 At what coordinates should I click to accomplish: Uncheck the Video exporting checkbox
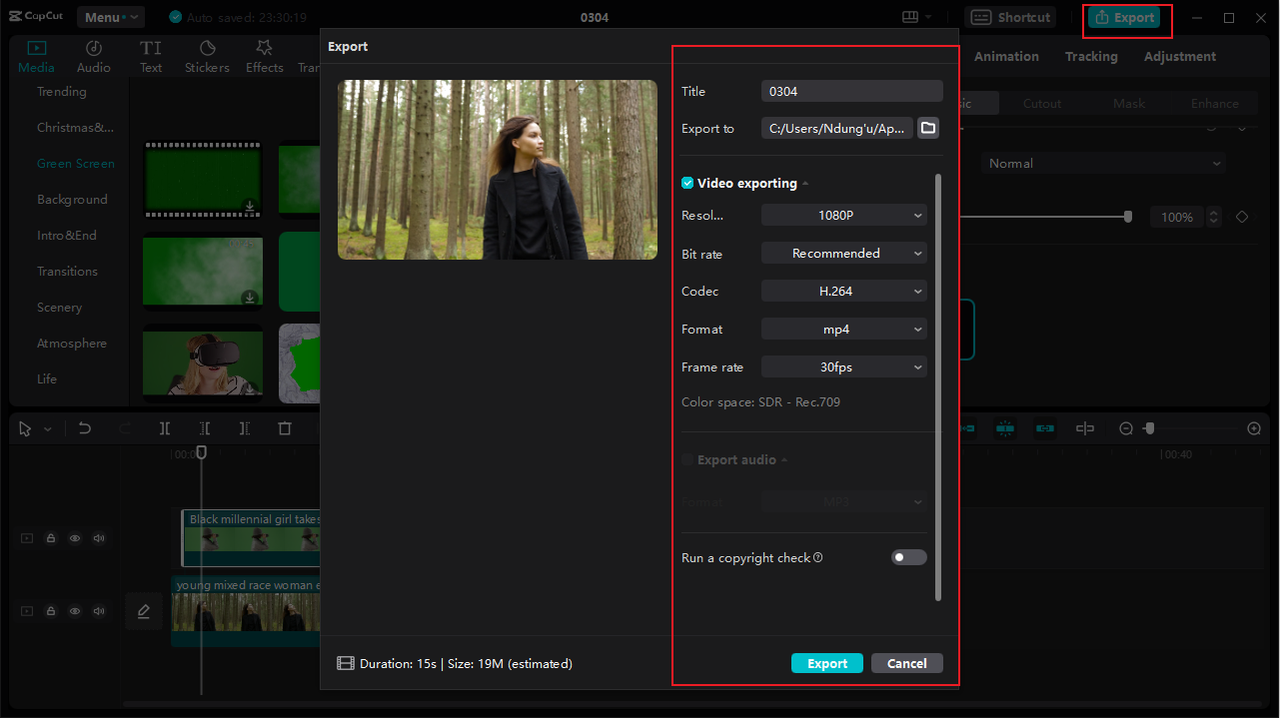pyautogui.click(x=687, y=183)
